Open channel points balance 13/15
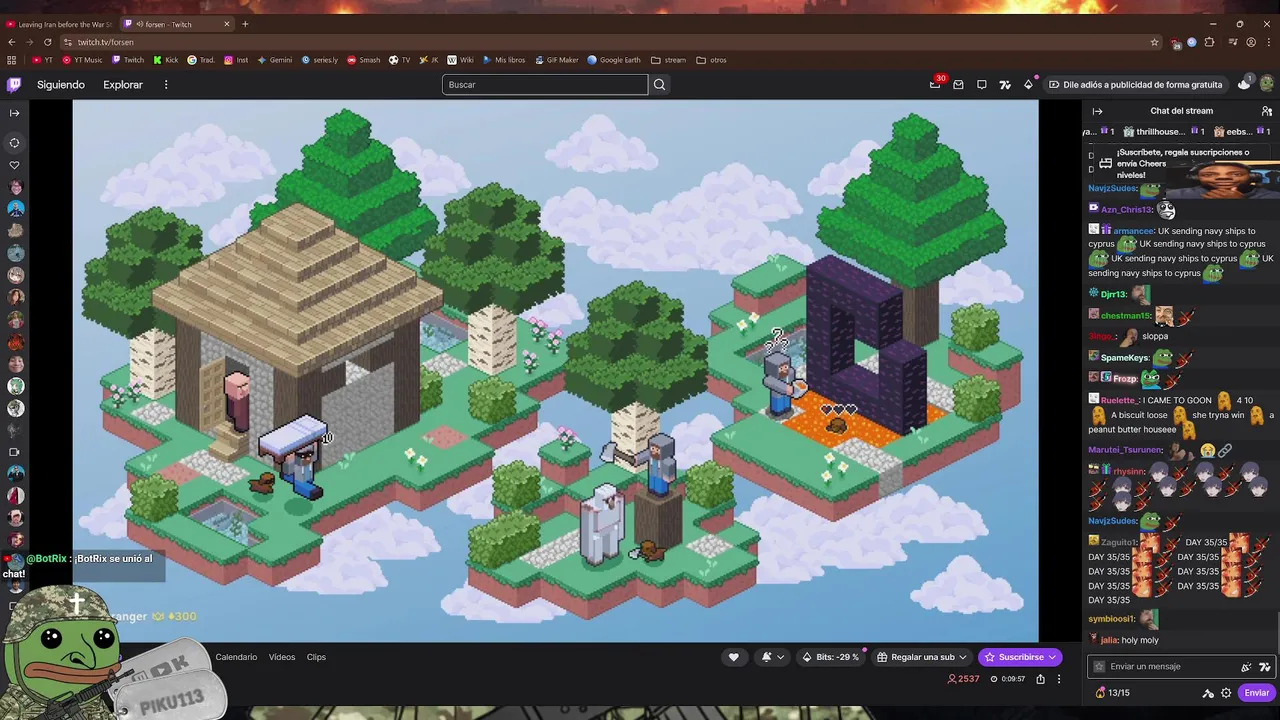Screen dimensions: 1280x720 click(x=1112, y=693)
